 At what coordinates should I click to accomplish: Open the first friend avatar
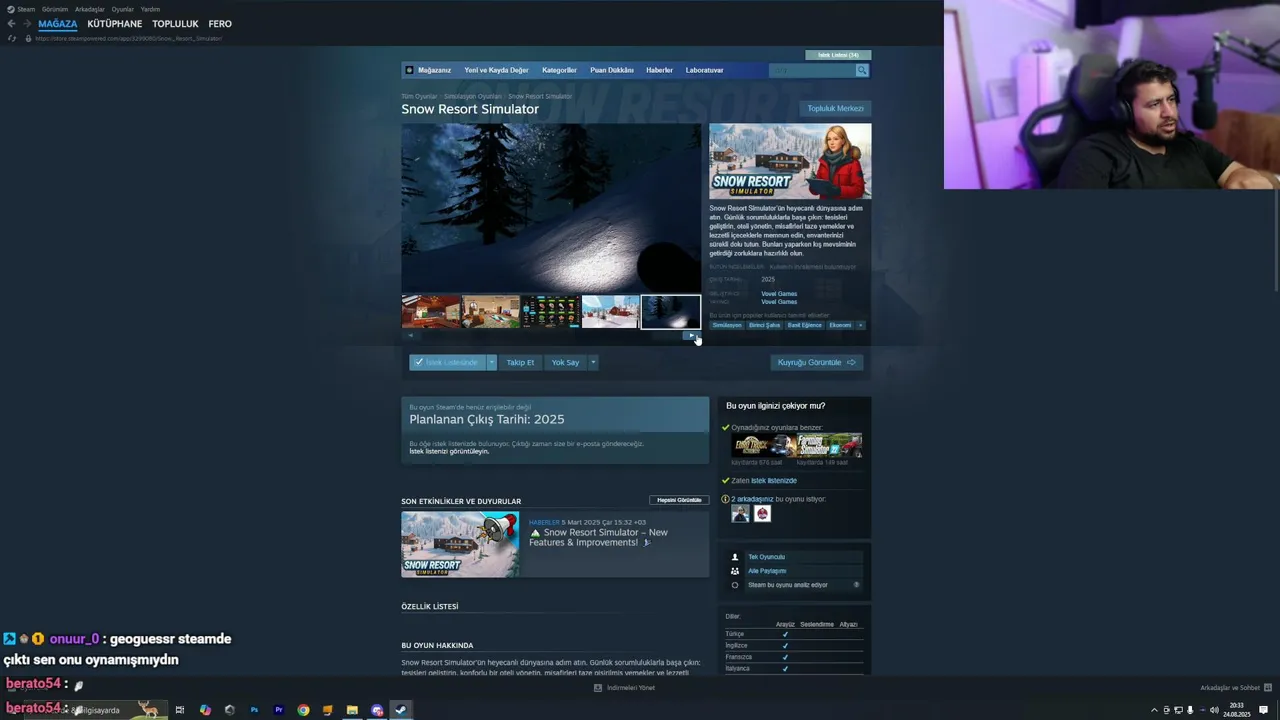(x=740, y=513)
